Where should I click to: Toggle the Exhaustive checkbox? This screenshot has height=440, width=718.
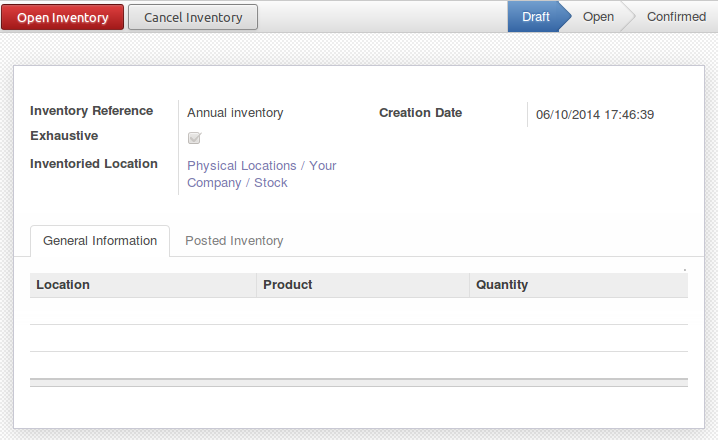point(195,138)
